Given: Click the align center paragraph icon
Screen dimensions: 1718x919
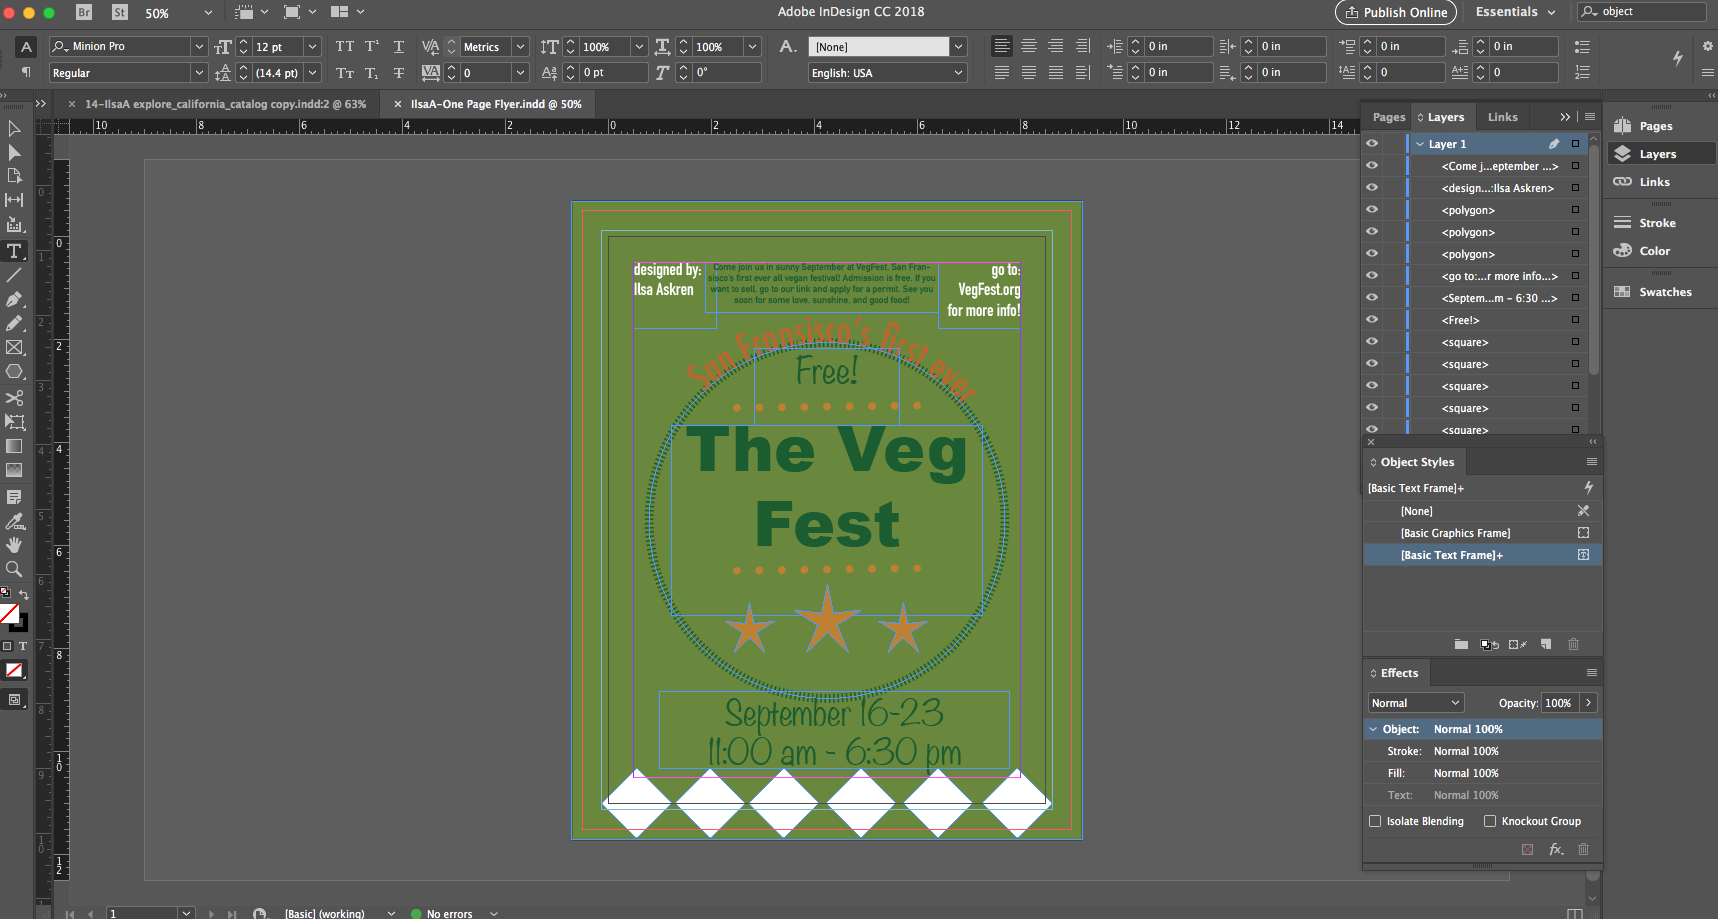Looking at the screenshot, I should (1028, 46).
